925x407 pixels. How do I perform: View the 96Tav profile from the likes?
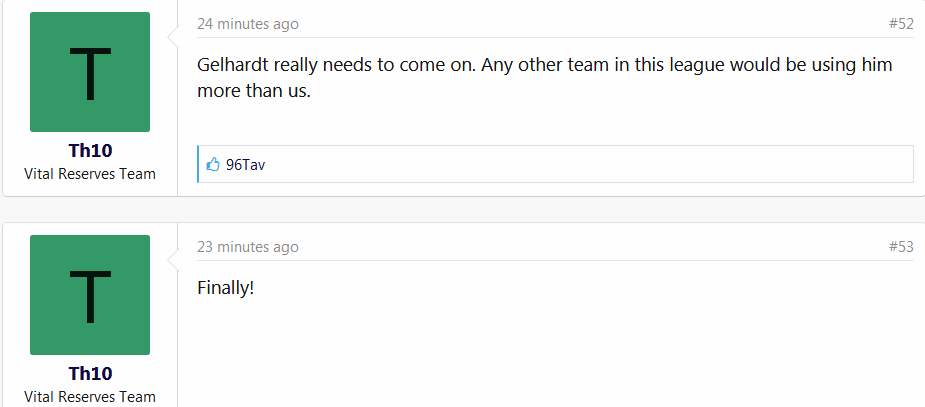[x=245, y=165]
